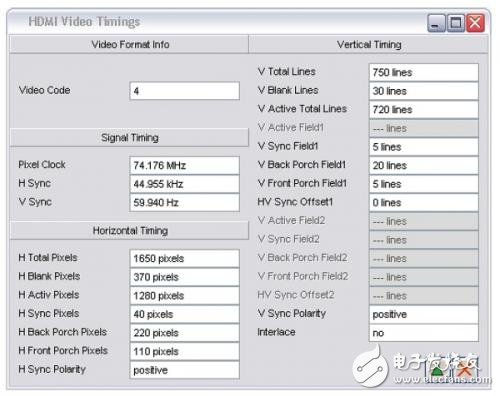Click the Video Code field showing 4
500x396 pixels.
coord(184,91)
